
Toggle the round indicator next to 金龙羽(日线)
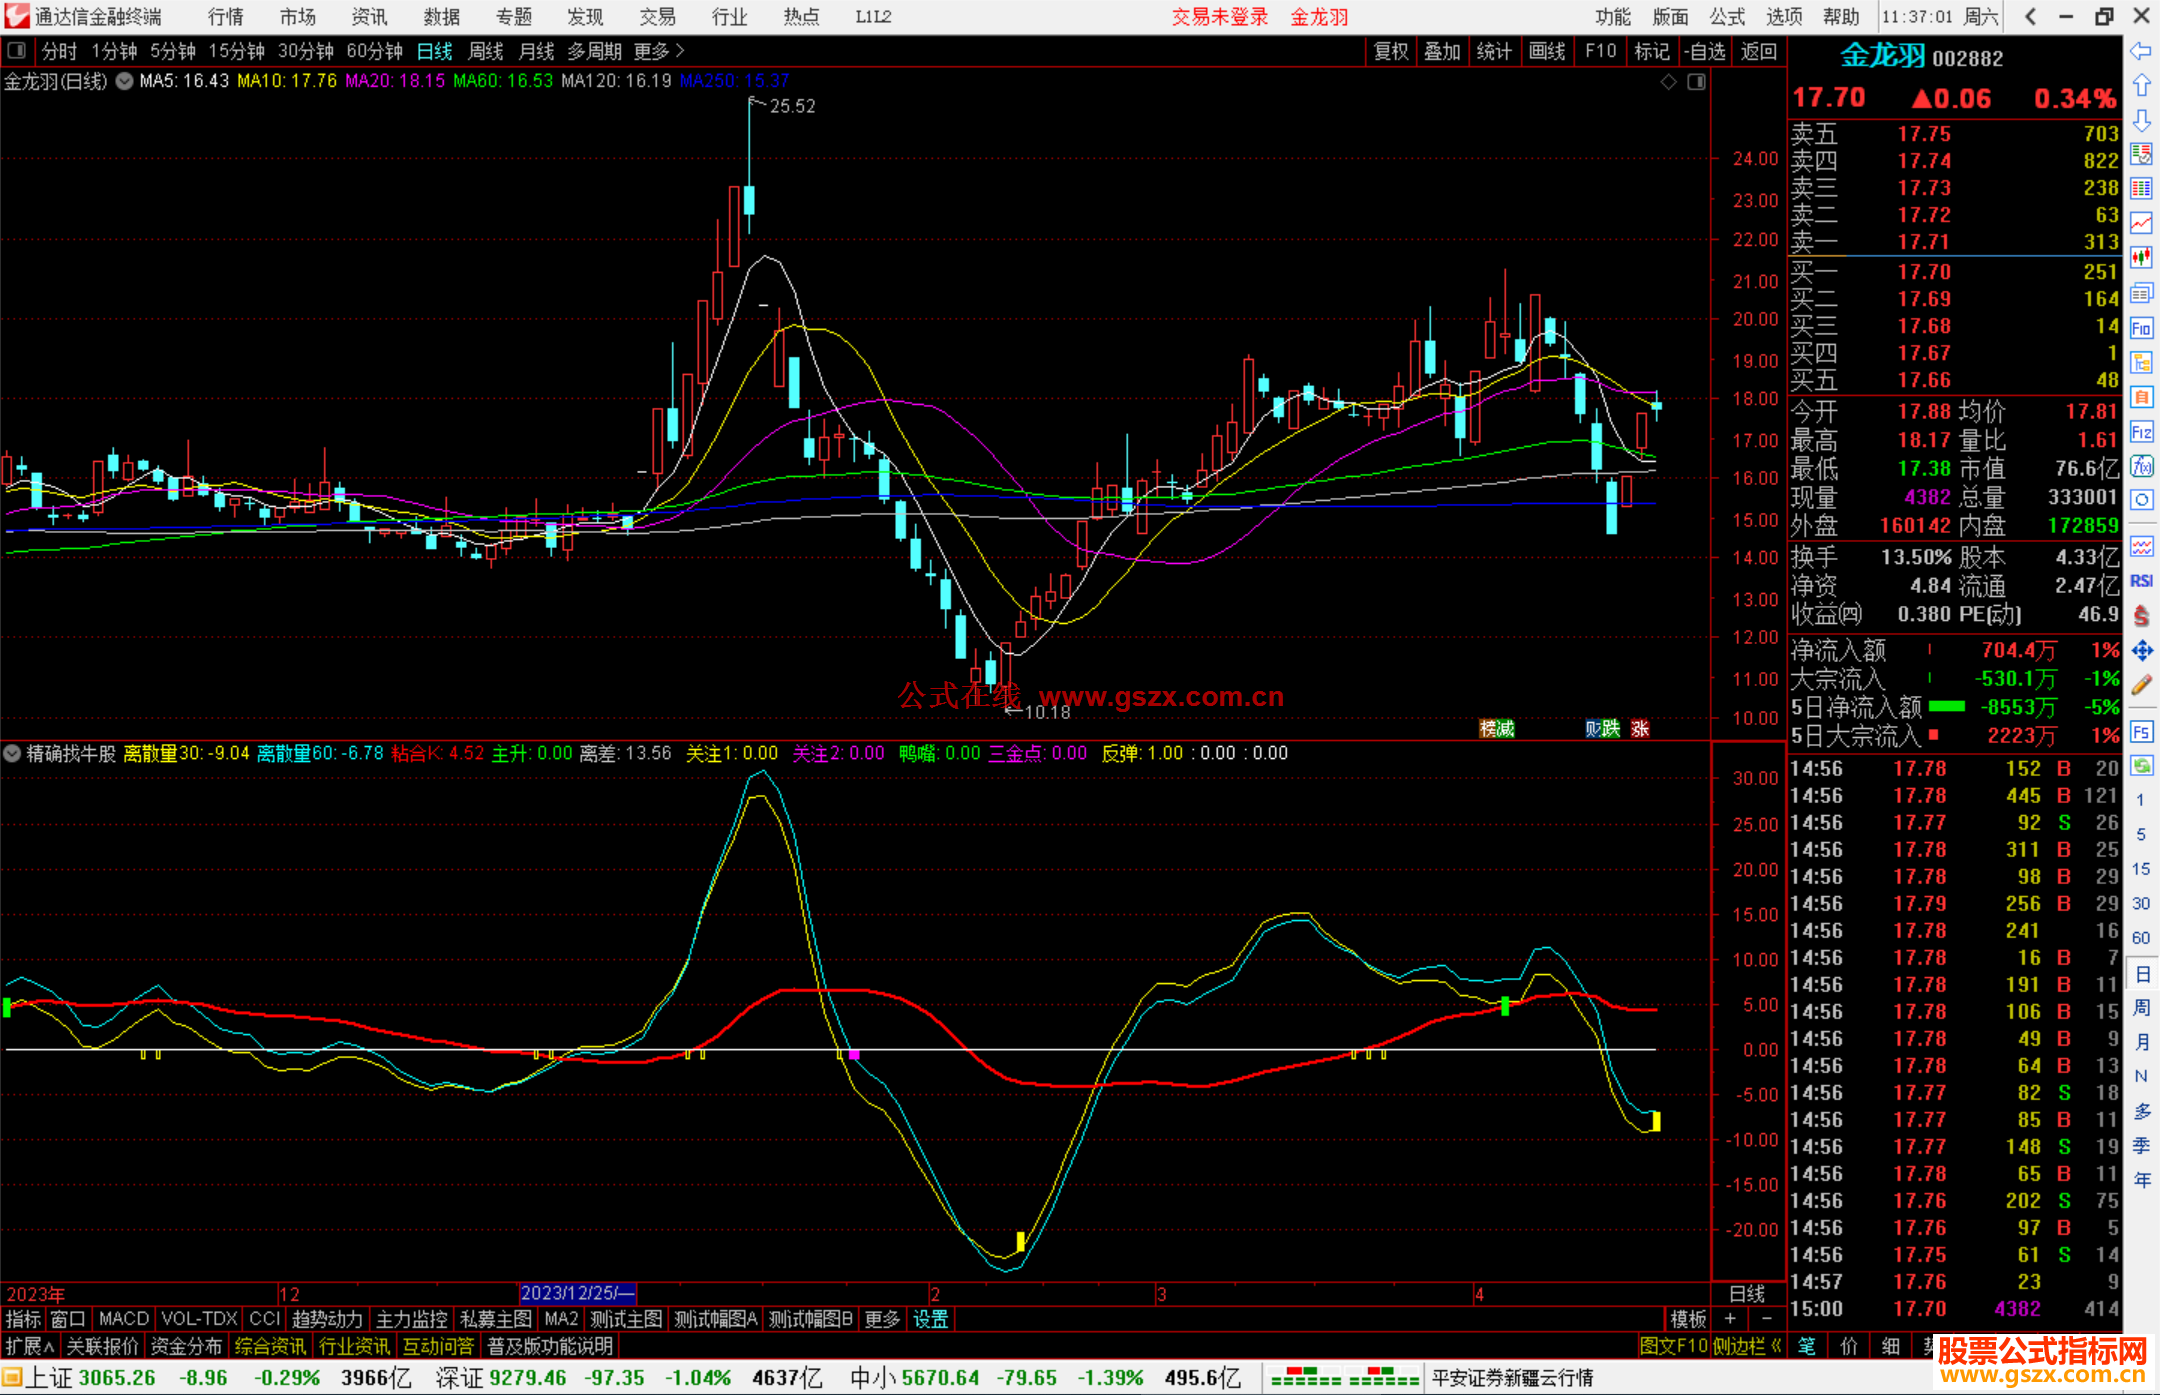(124, 82)
